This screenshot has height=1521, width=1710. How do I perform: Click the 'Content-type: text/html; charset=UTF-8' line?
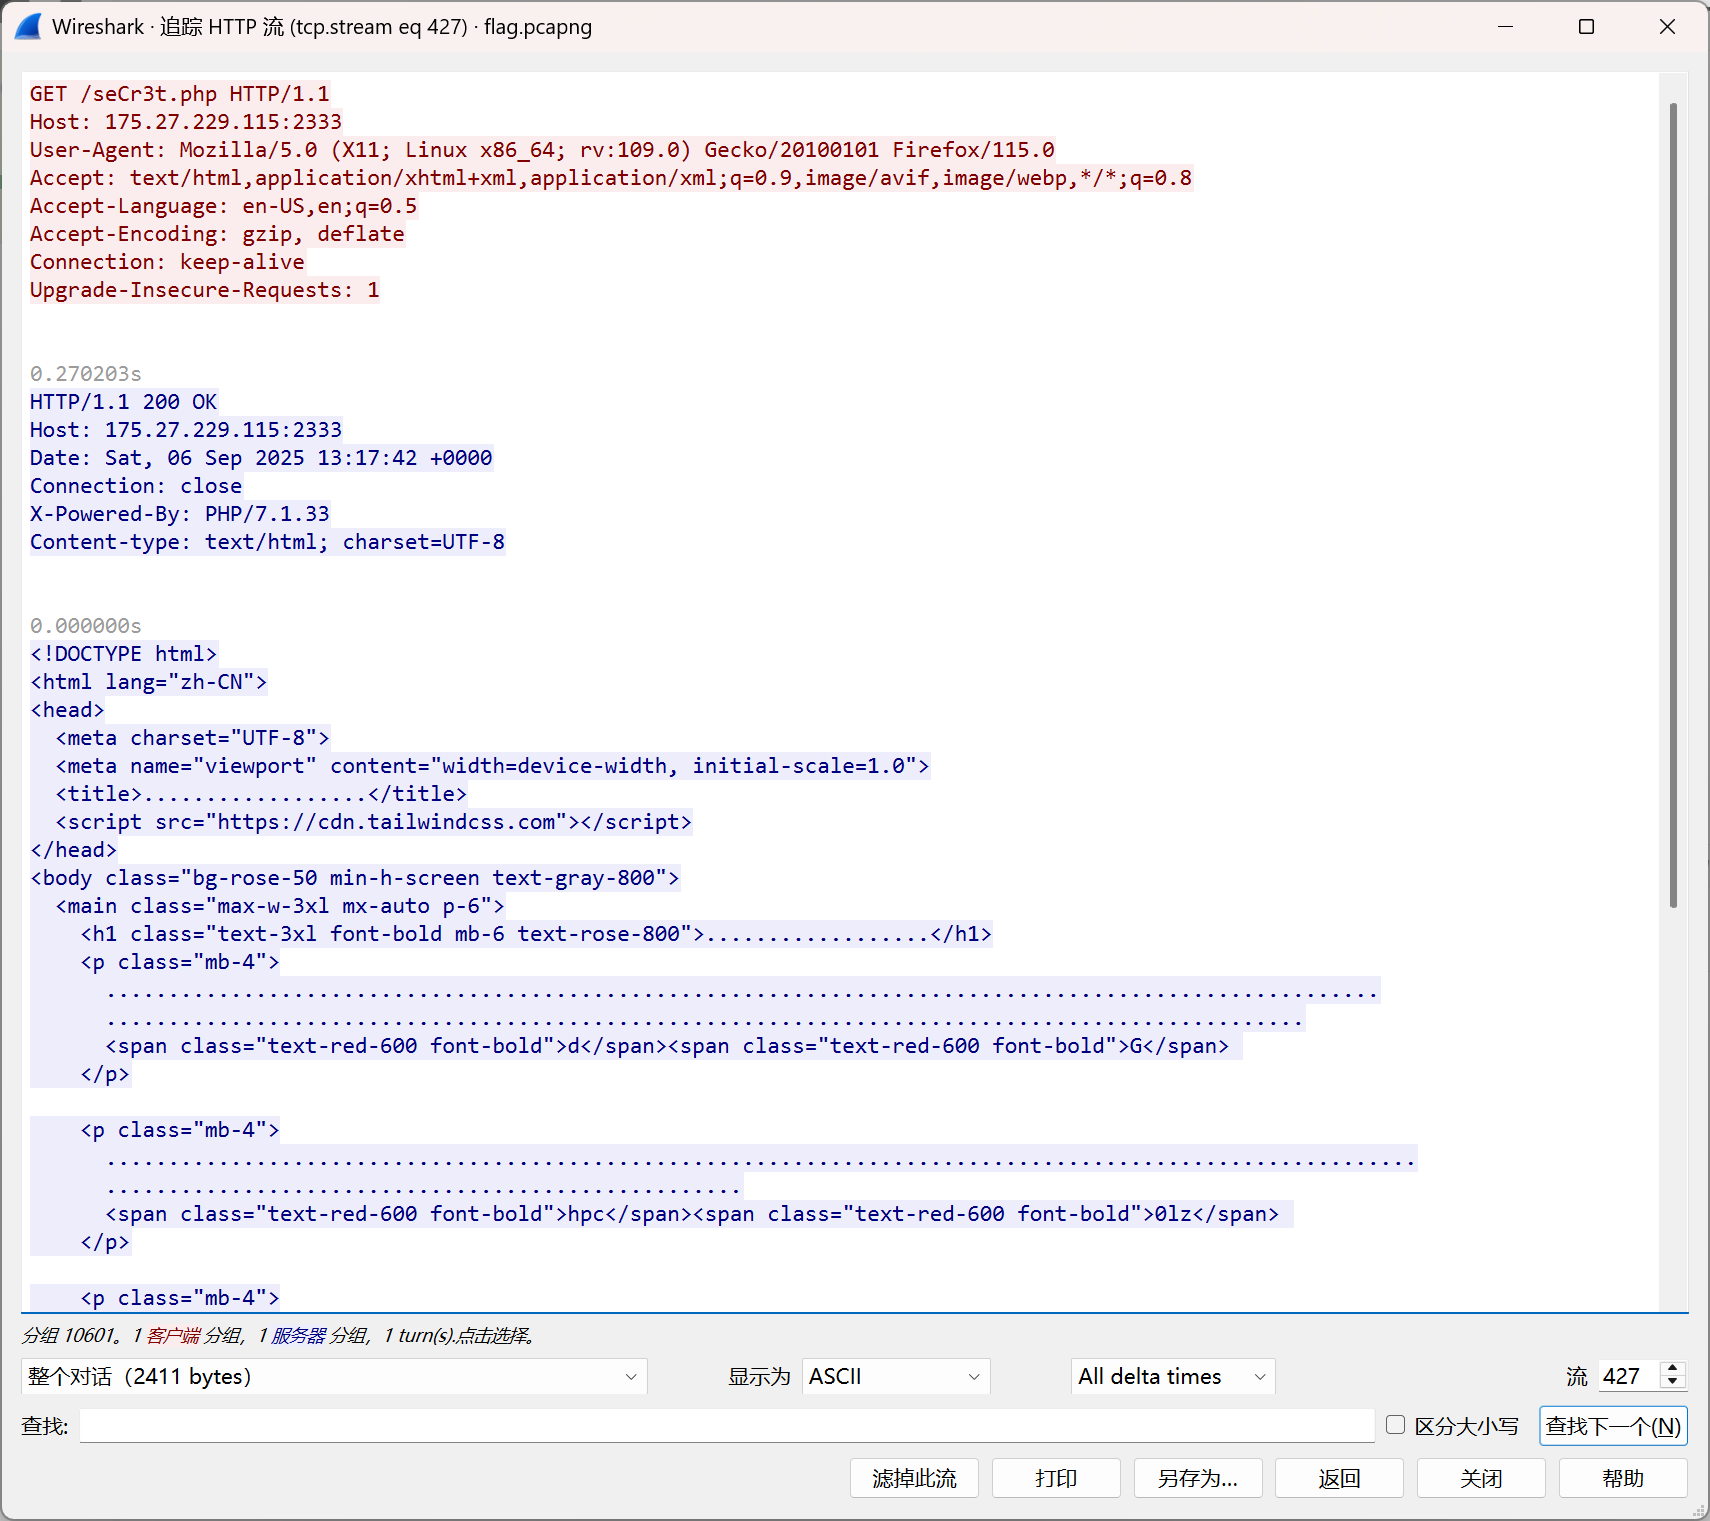click(267, 542)
